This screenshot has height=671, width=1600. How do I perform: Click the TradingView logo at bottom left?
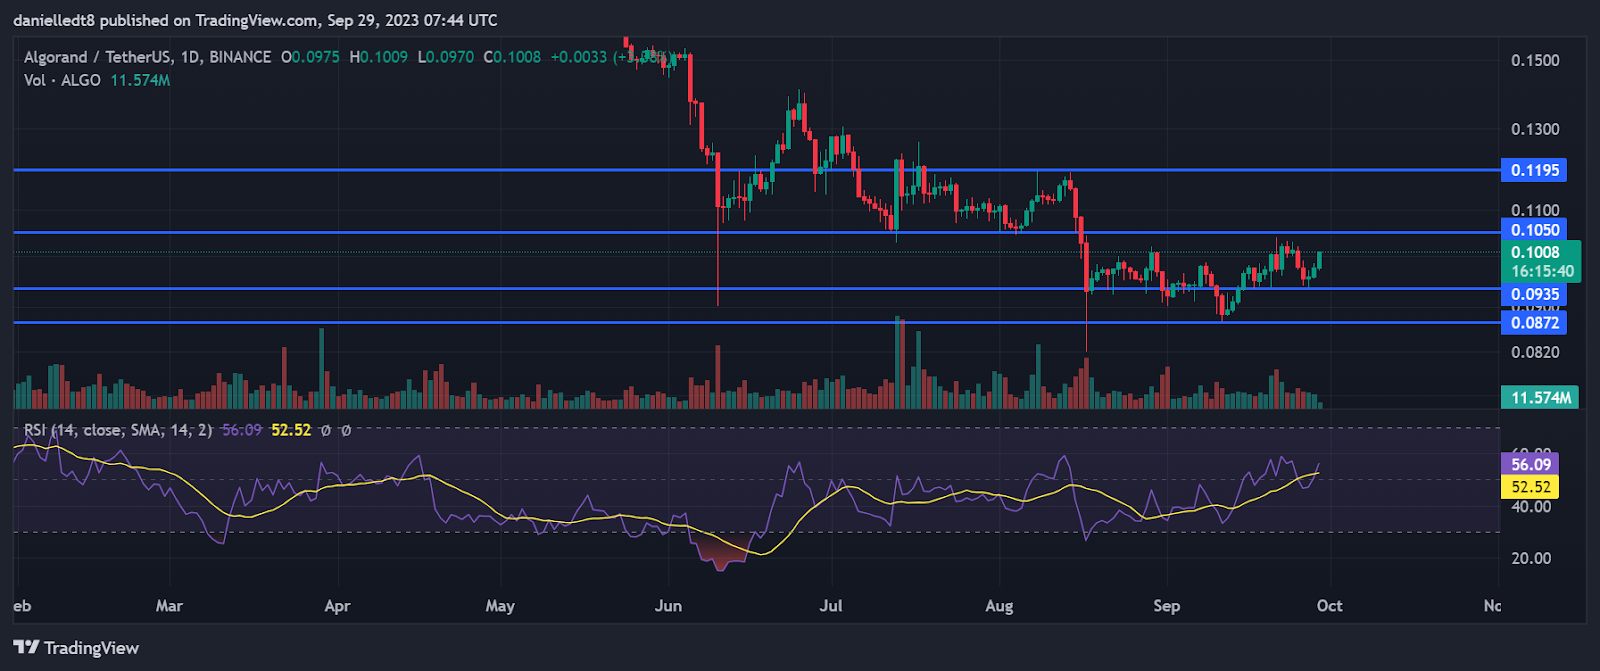(76, 648)
